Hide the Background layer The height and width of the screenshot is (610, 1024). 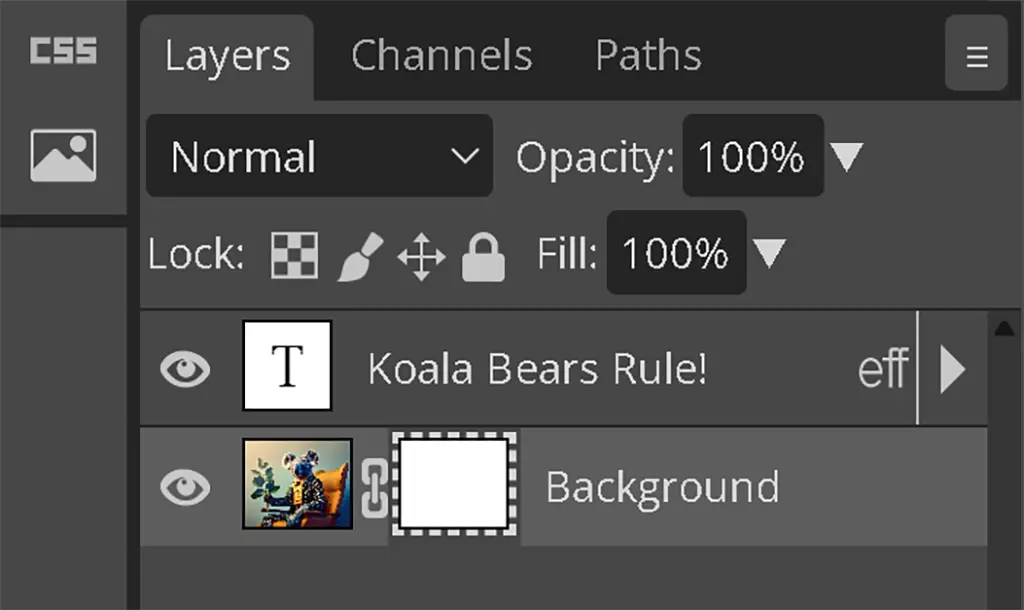click(185, 487)
